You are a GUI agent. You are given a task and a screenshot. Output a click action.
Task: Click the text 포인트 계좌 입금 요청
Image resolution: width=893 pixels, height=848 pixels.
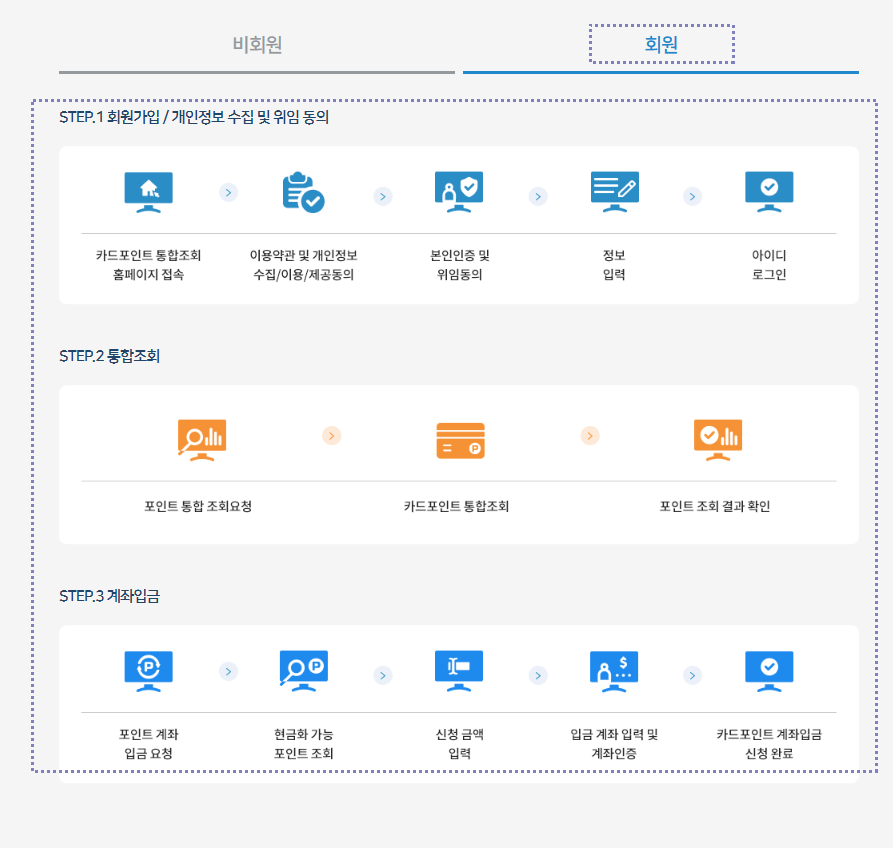click(x=149, y=744)
